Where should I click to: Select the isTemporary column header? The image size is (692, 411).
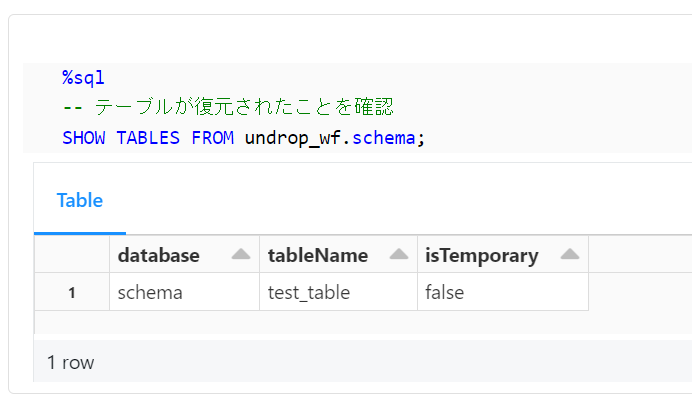pyautogui.click(x=503, y=255)
